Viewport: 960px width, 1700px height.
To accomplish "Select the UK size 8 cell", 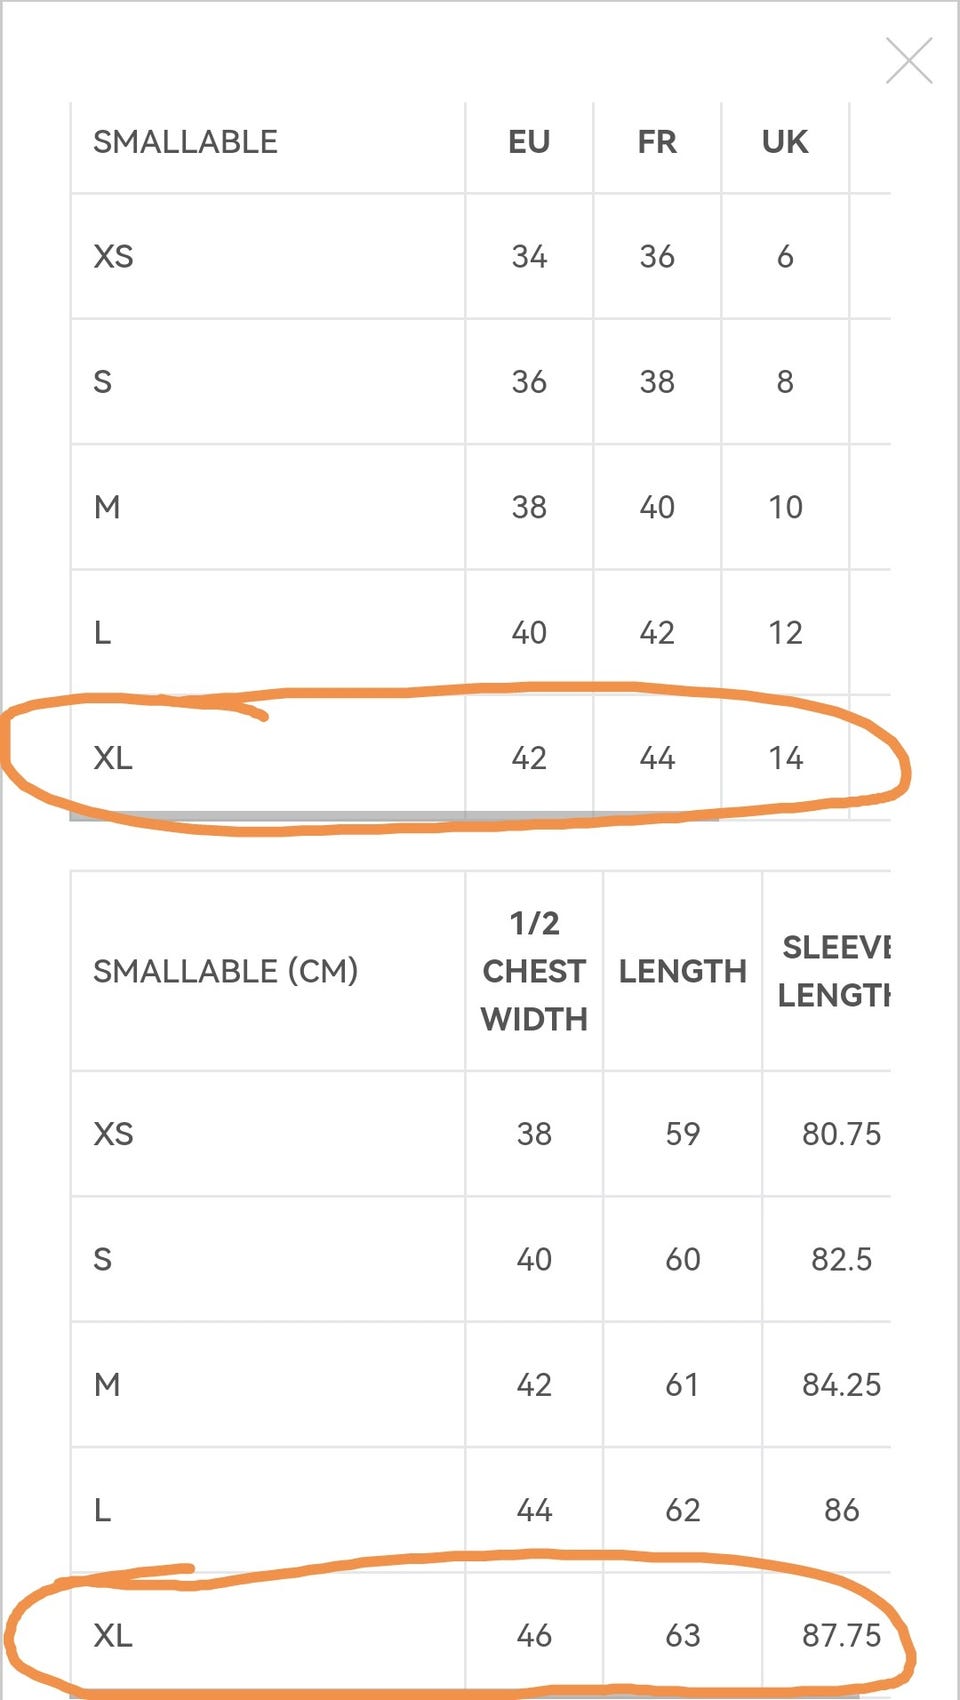I will [785, 382].
